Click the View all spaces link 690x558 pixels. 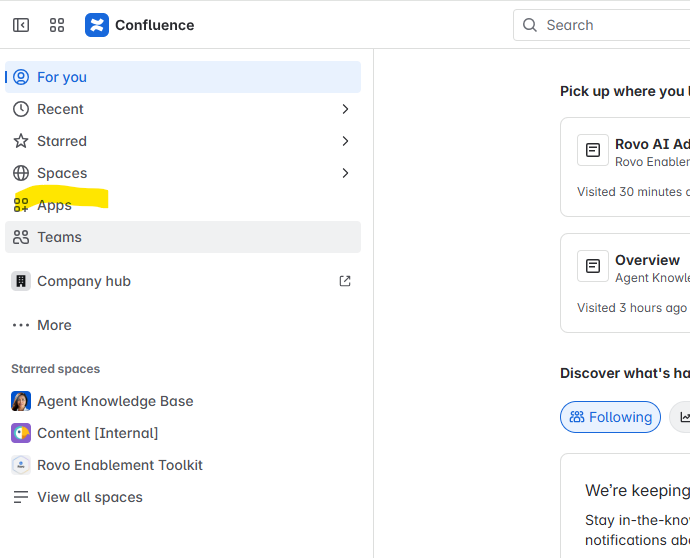click(x=89, y=497)
